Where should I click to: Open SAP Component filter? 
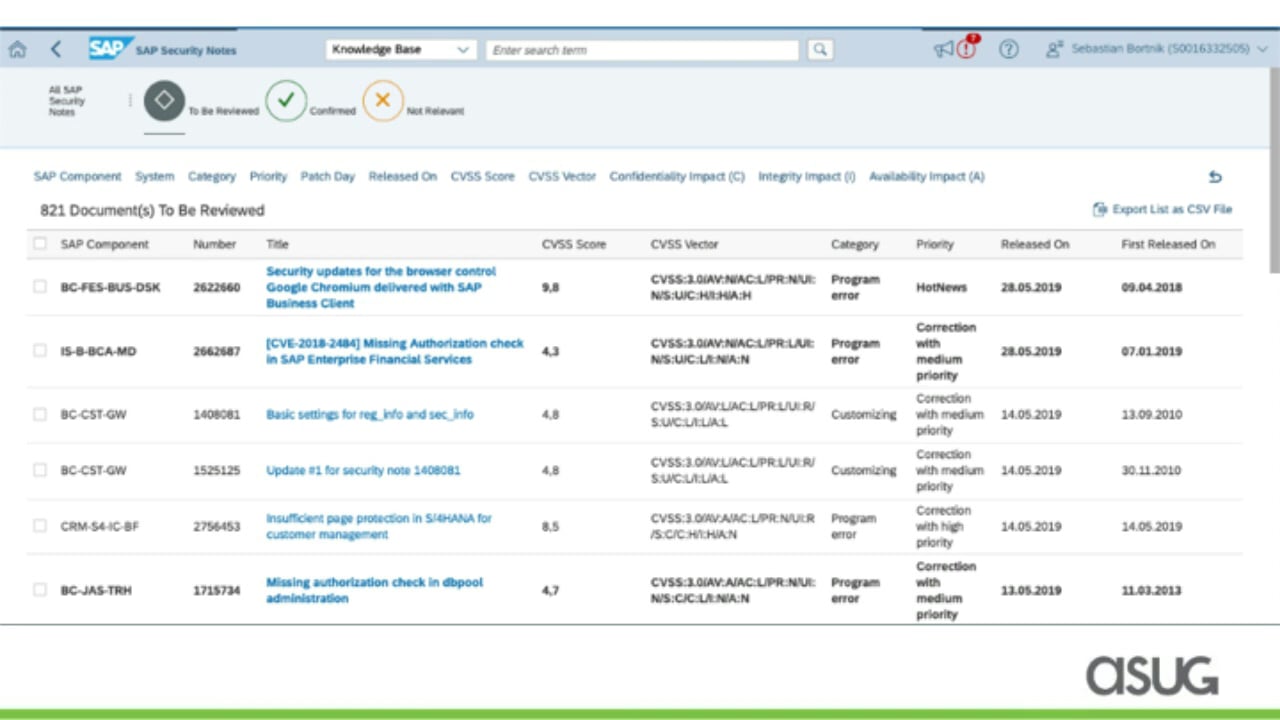[77, 176]
